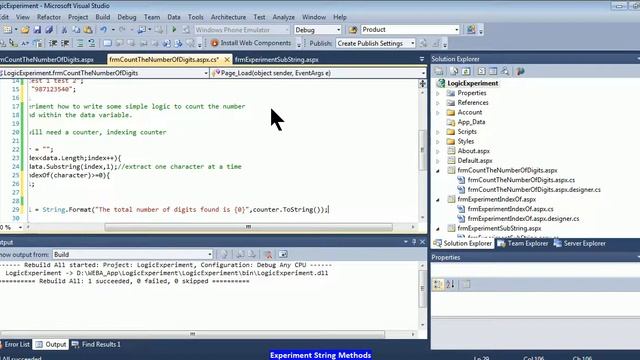This screenshot has height=360, width=640.
Task: Click the Undo arrow icon
Action: point(104,30)
